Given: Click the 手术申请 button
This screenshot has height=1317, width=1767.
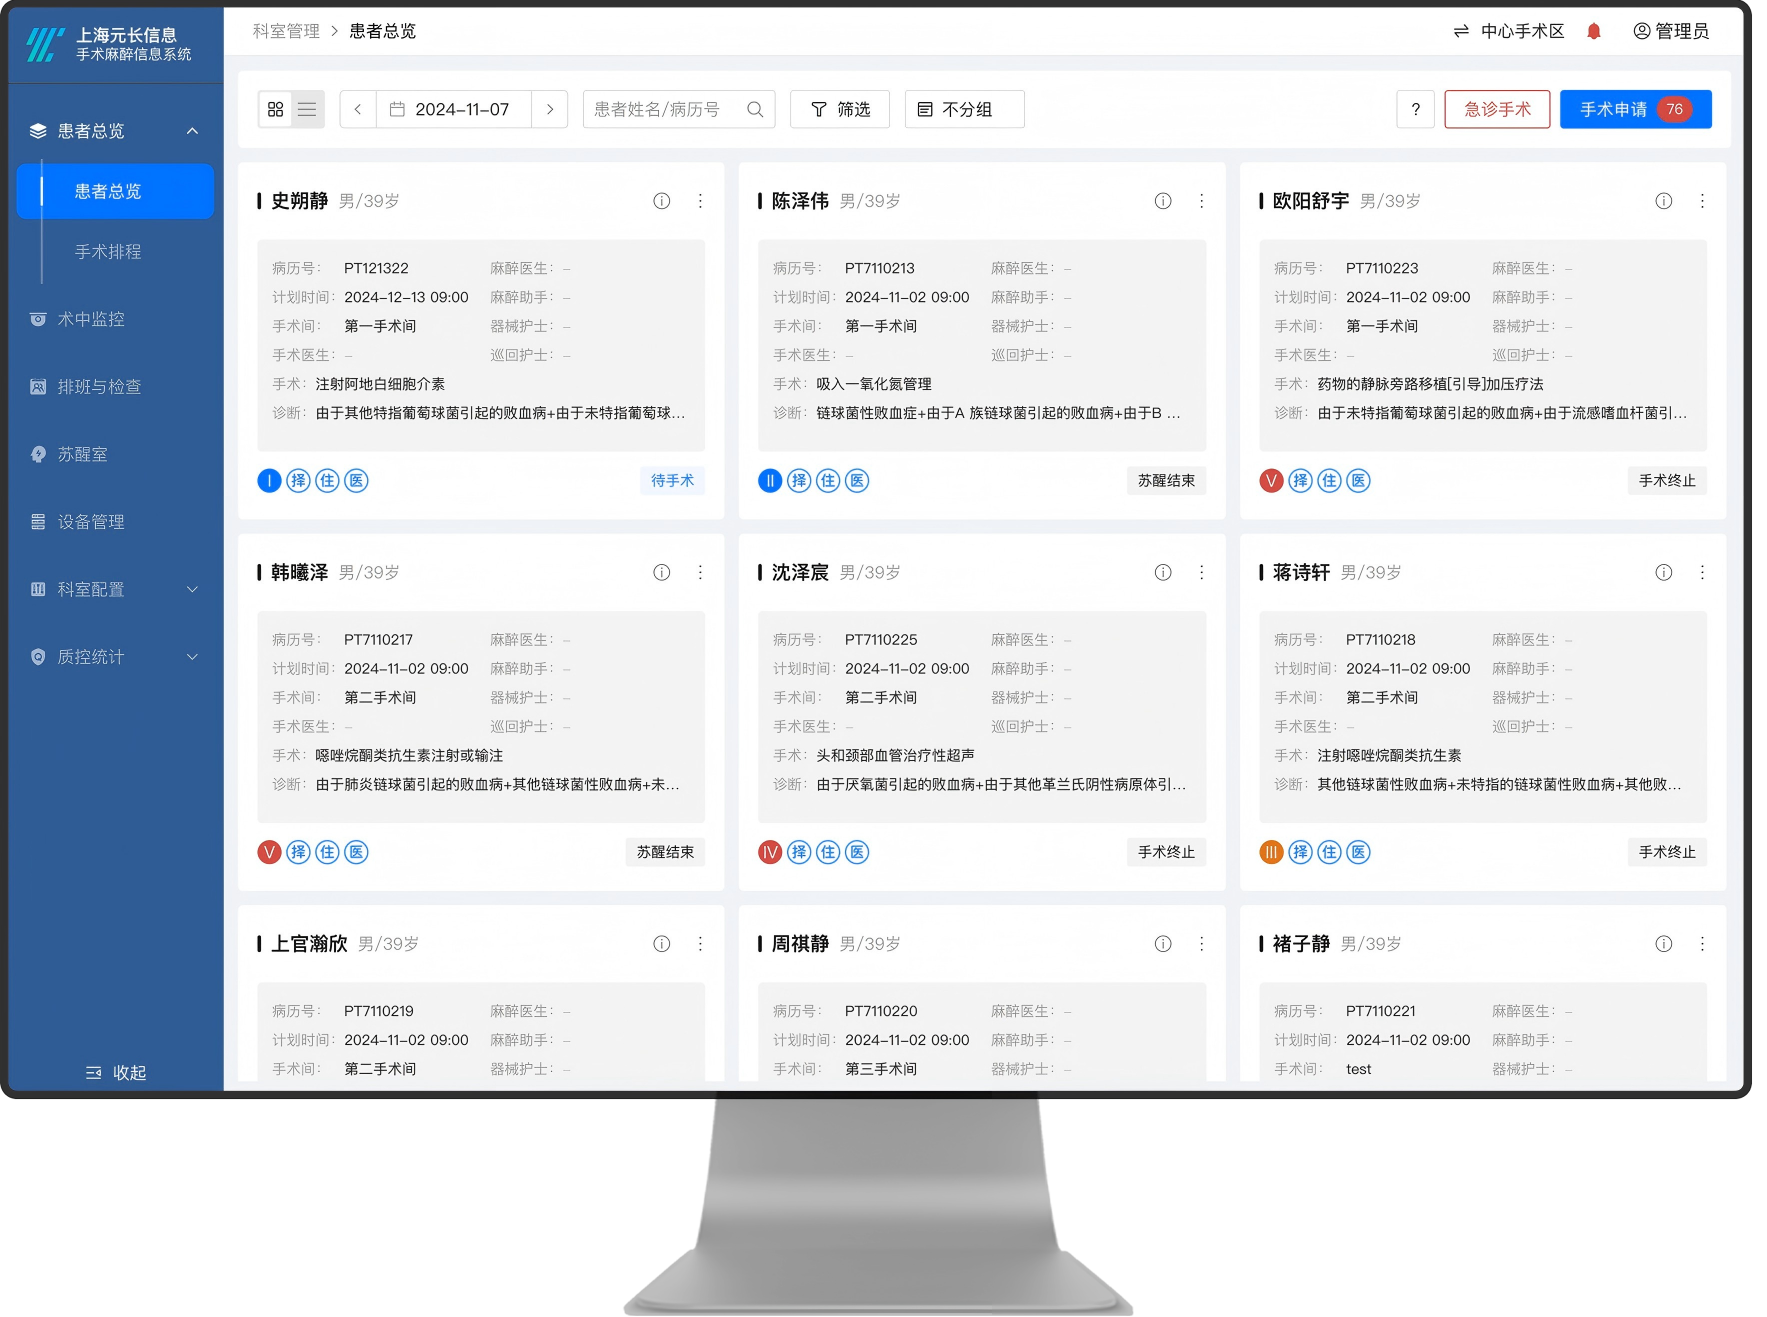Looking at the screenshot, I should point(1635,109).
